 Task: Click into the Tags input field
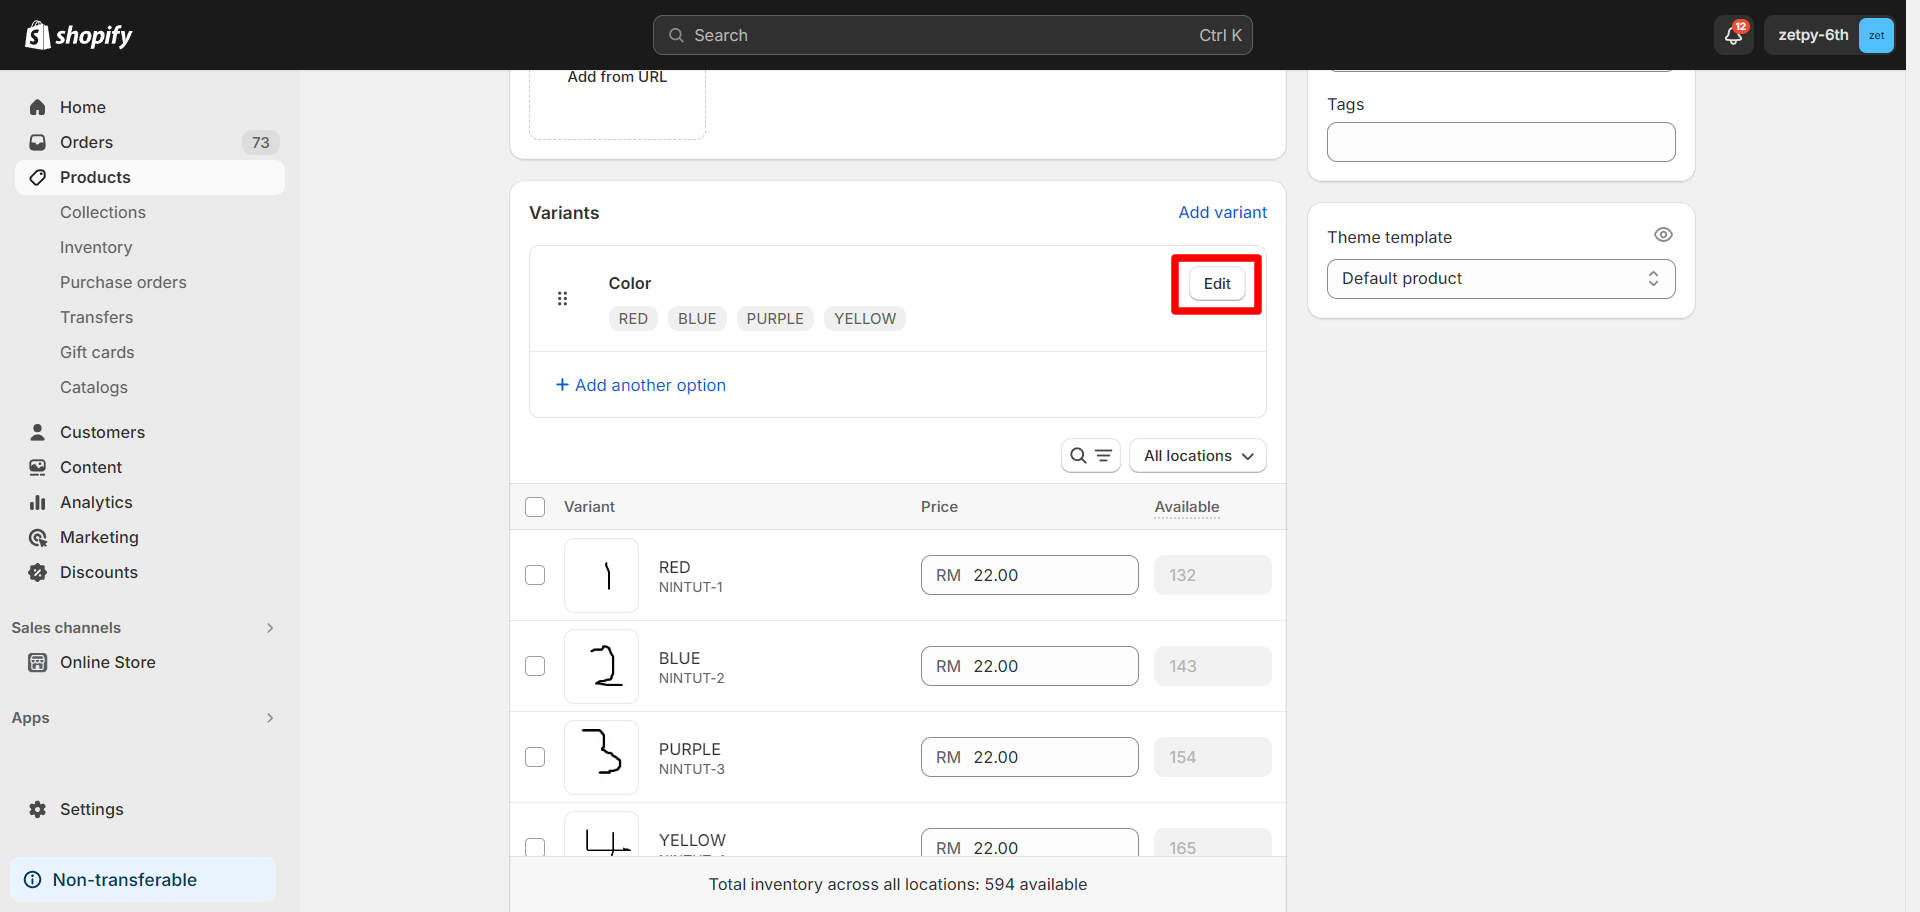point(1501,142)
